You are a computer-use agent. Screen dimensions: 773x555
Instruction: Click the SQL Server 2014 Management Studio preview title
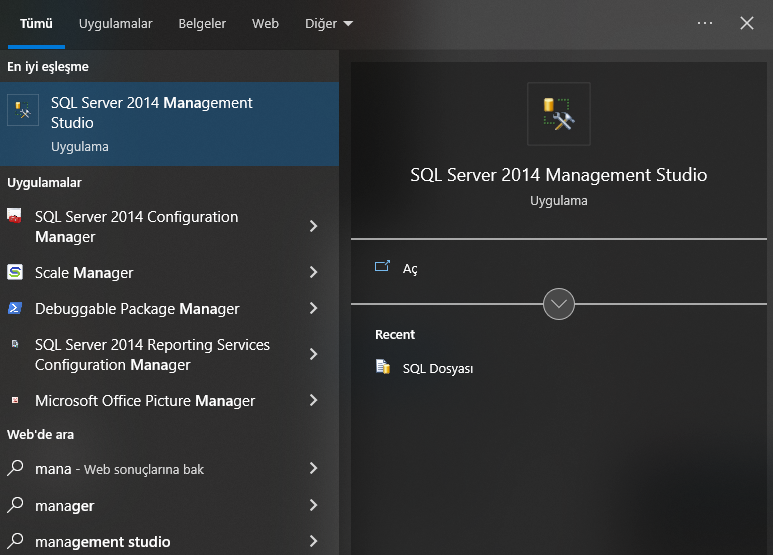pyautogui.click(x=559, y=175)
